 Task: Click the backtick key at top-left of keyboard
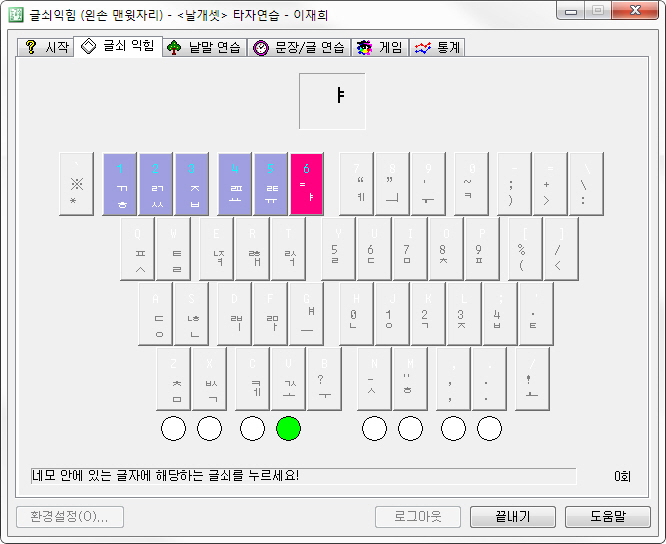click(74, 184)
